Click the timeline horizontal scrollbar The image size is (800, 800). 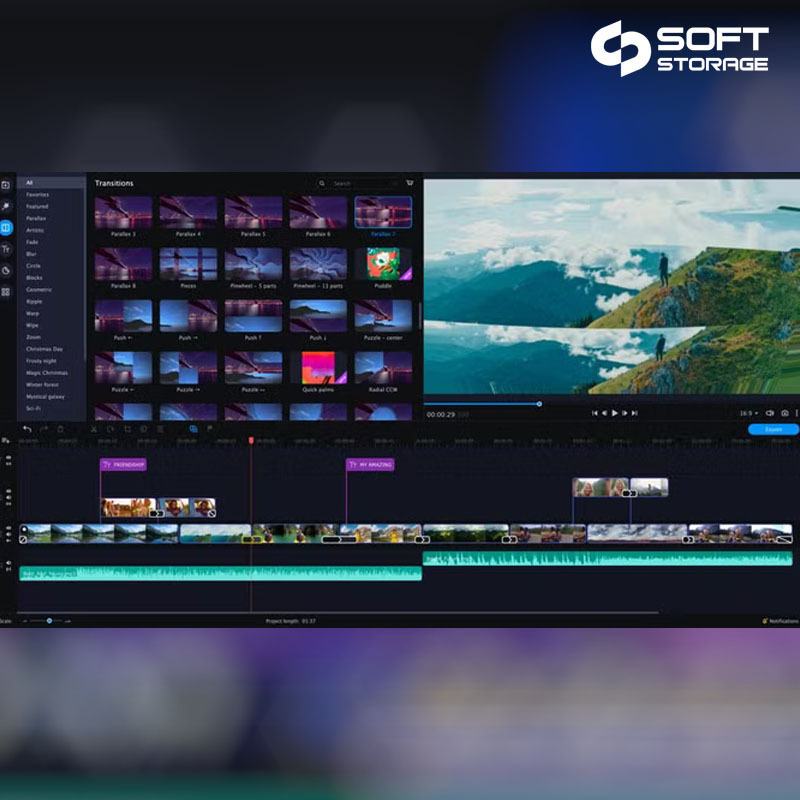pos(338,612)
